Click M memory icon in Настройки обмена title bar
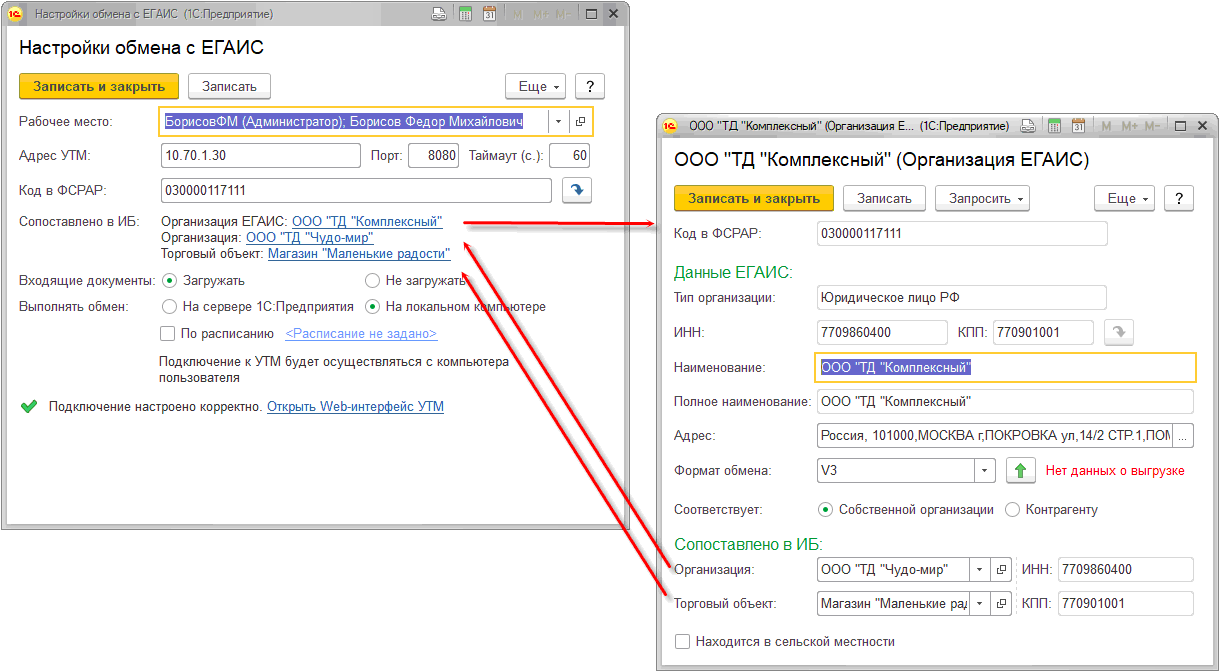1220x671 pixels. [x=518, y=15]
